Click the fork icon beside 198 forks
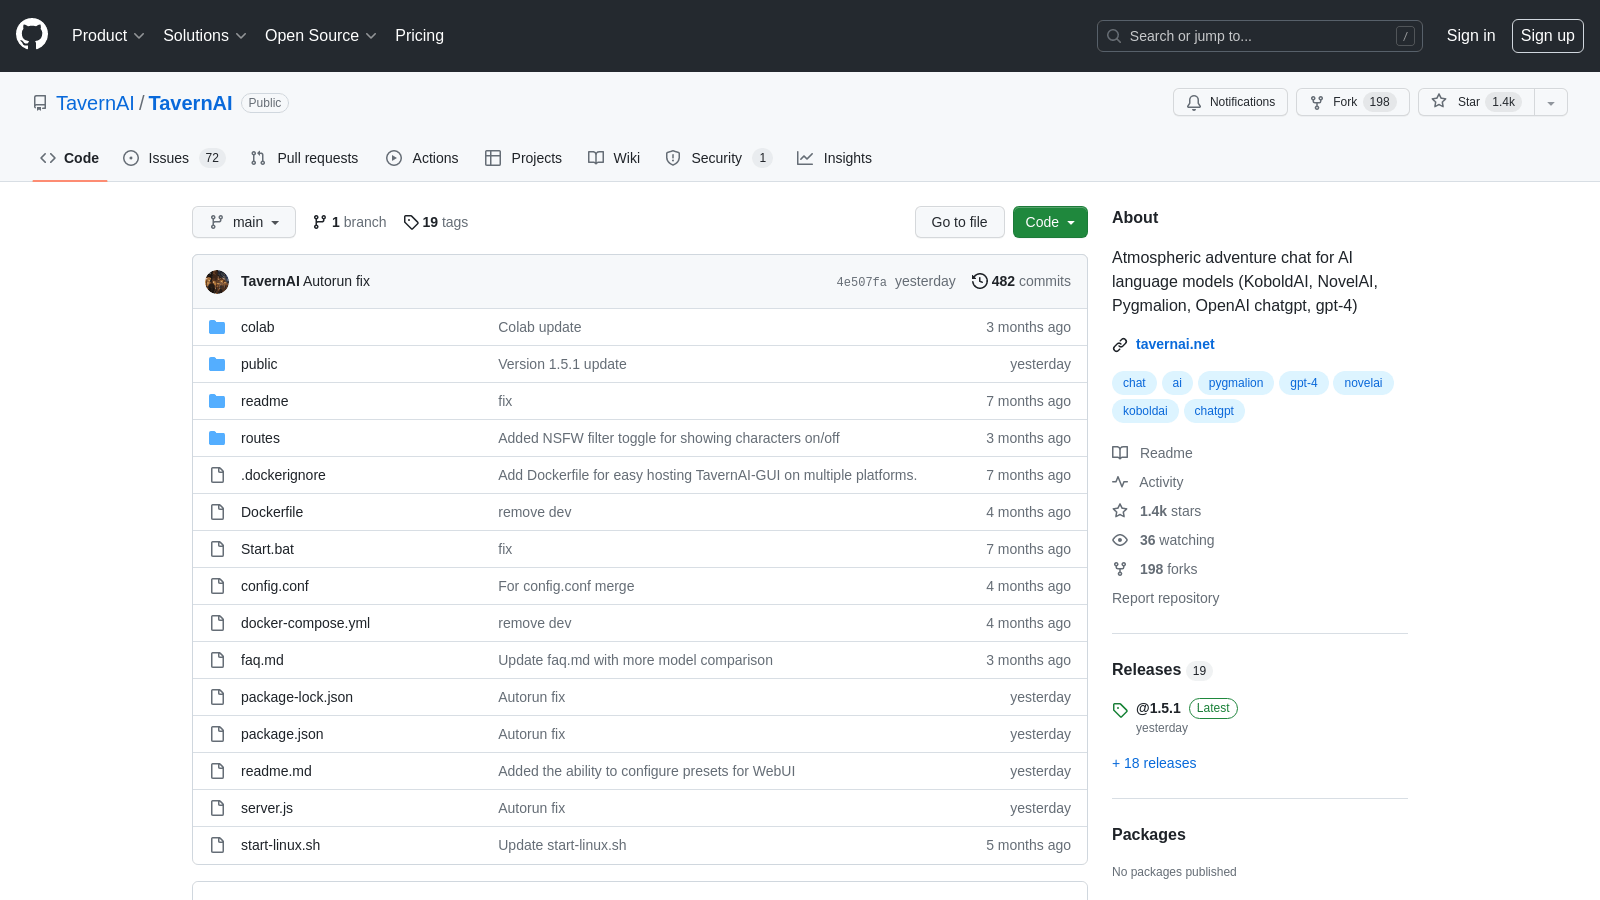This screenshot has width=1600, height=900. [x=1120, y=569]
